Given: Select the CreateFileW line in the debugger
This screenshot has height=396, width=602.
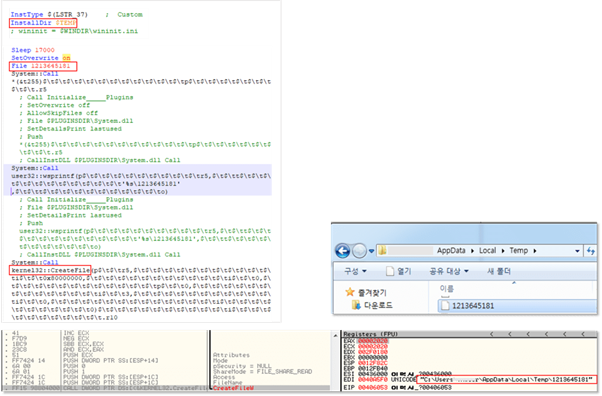Looking at the screenshot, I should pos(233,388).
